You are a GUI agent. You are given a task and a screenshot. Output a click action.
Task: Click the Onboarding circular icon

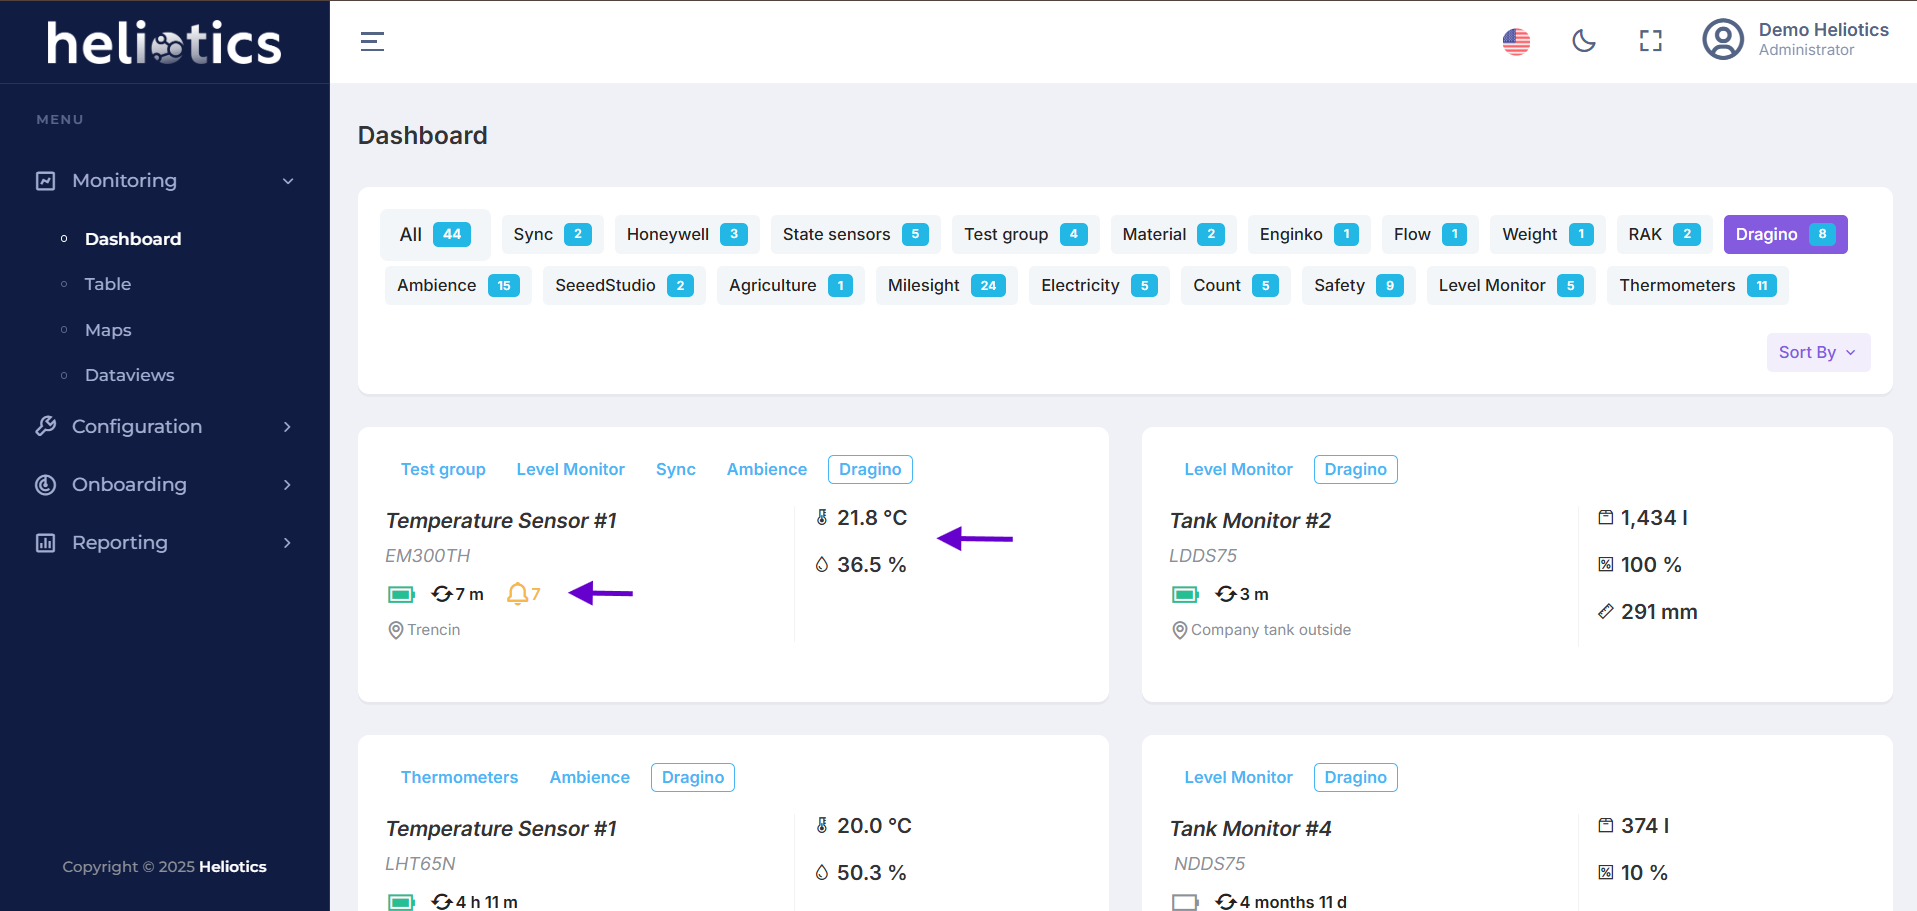[x=46, y=485]
